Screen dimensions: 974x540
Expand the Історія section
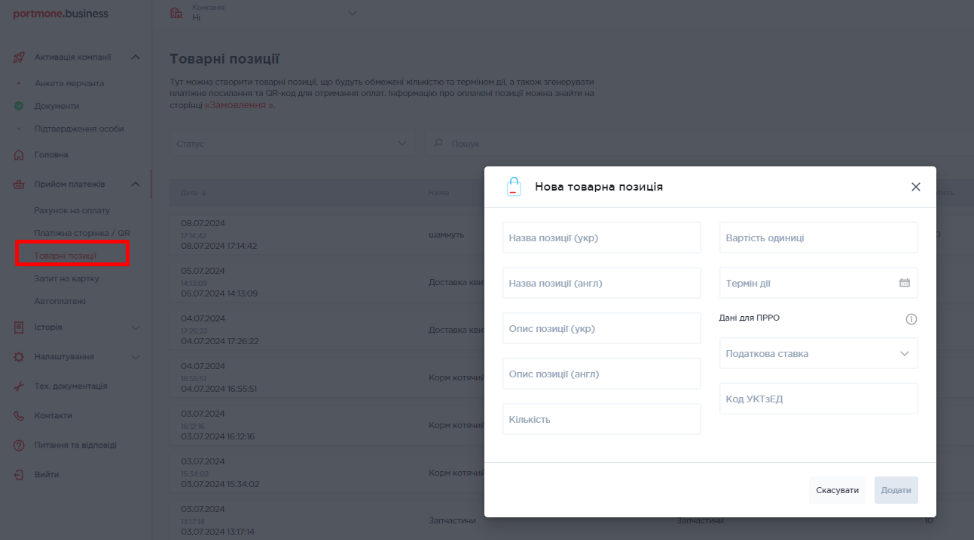coord(135,327)
